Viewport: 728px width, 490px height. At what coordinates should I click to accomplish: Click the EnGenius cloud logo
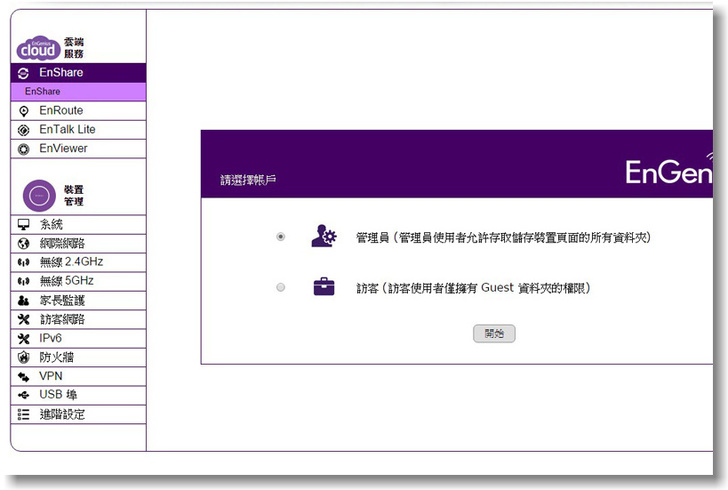[39, 47]
